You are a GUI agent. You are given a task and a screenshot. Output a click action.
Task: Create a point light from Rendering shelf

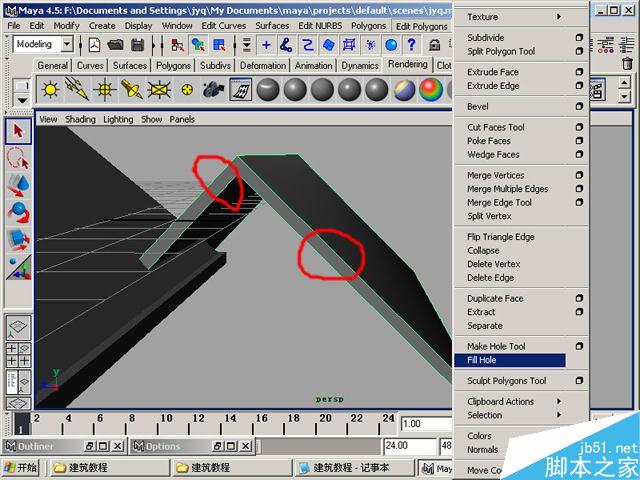click(x=50, y=89)
